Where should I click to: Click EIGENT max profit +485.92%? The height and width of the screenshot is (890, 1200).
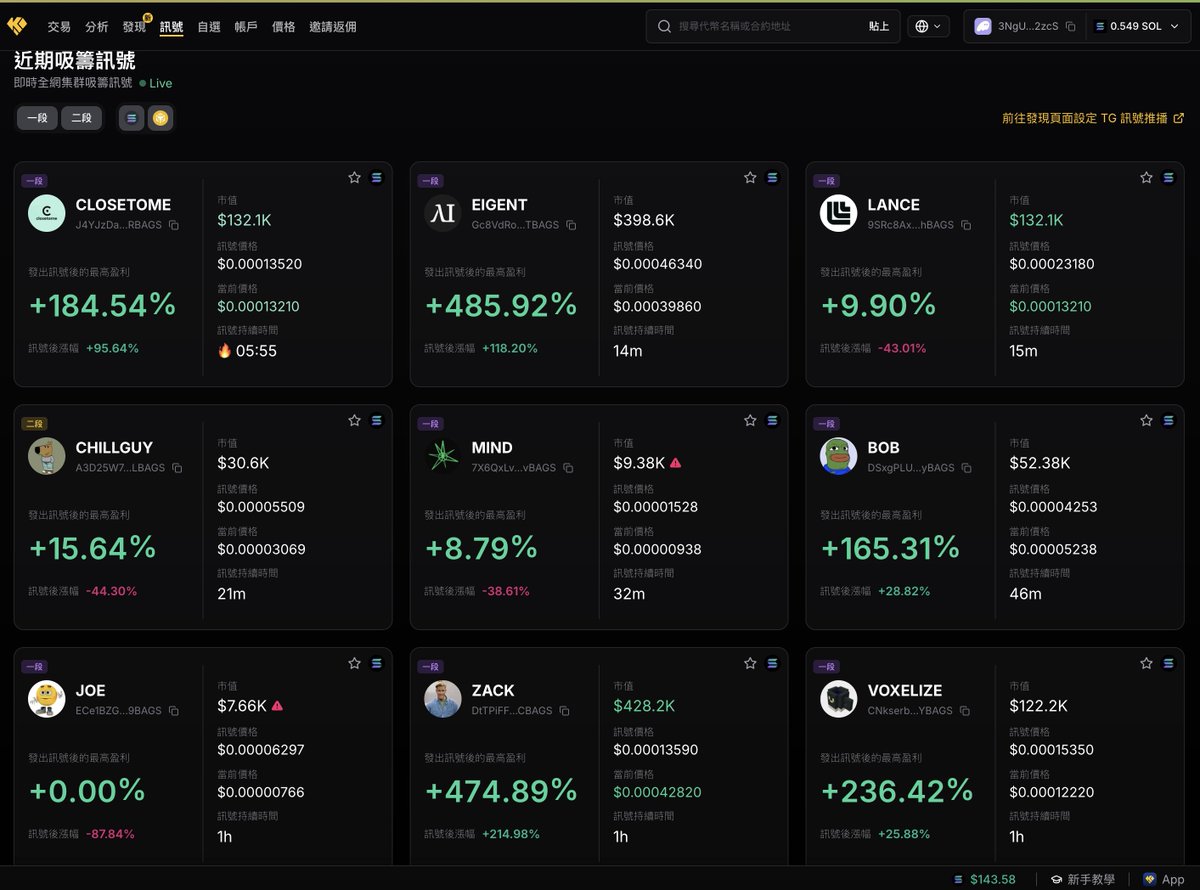[x=501, y=305]
